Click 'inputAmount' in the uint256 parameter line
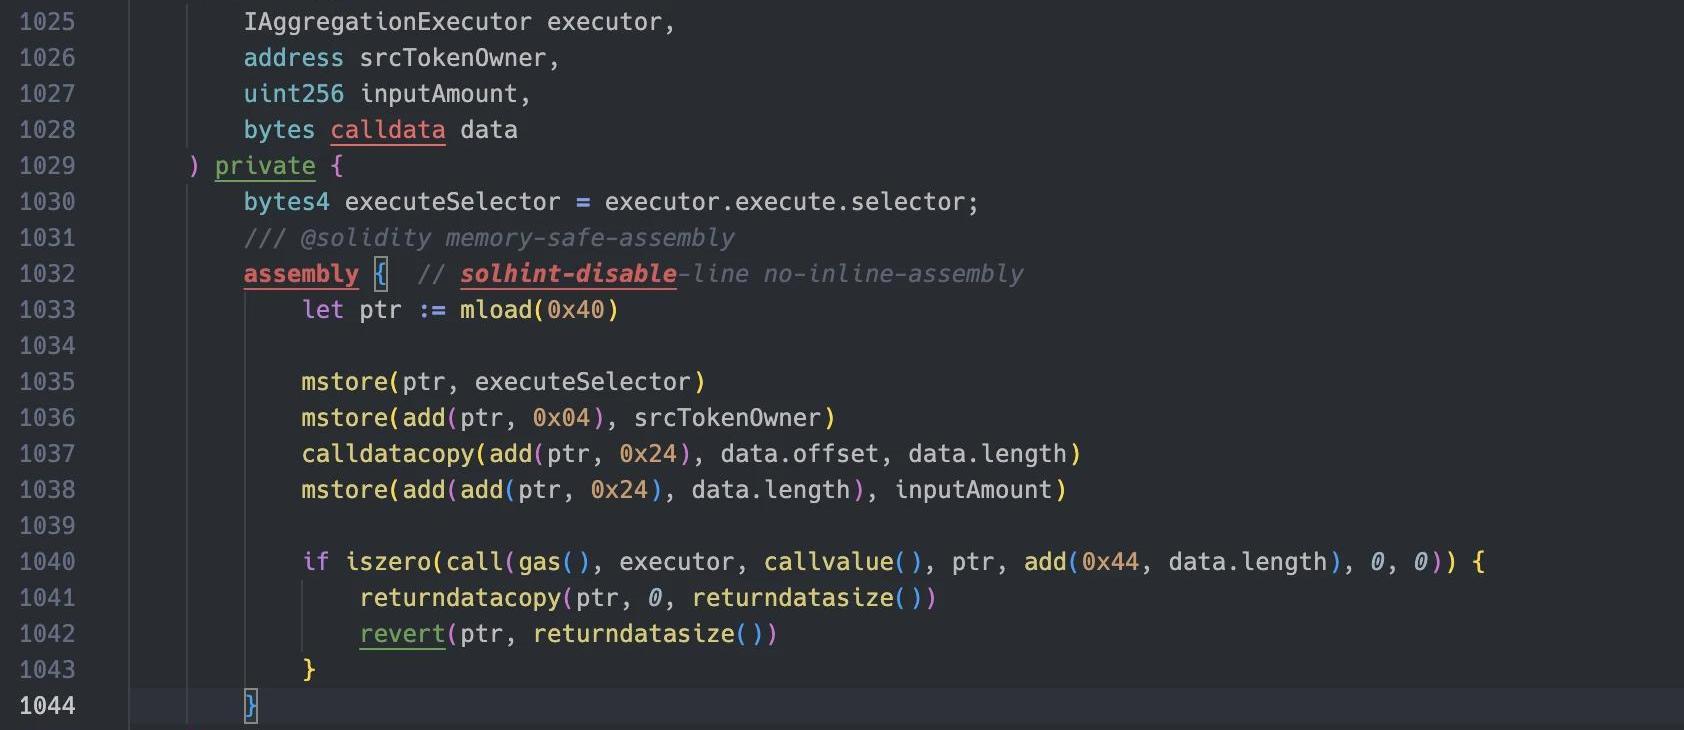This screenshot has width=1684, height=730. [438, 94]
